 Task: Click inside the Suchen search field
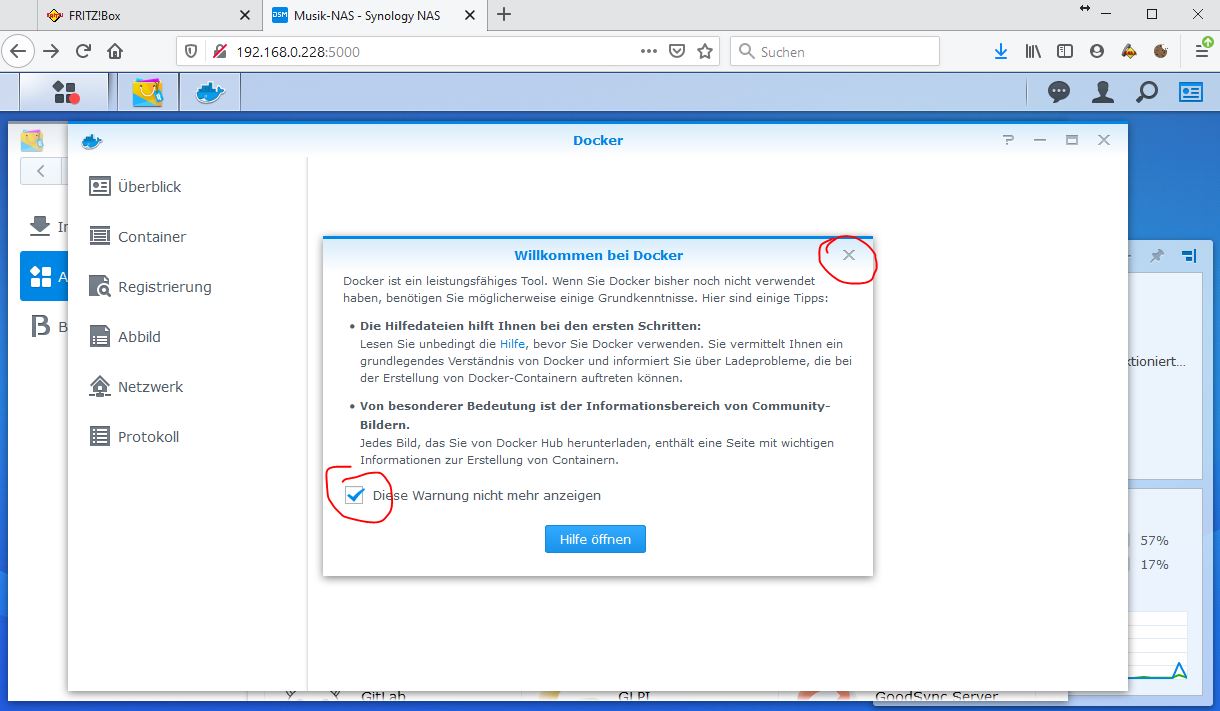[835, 51]
